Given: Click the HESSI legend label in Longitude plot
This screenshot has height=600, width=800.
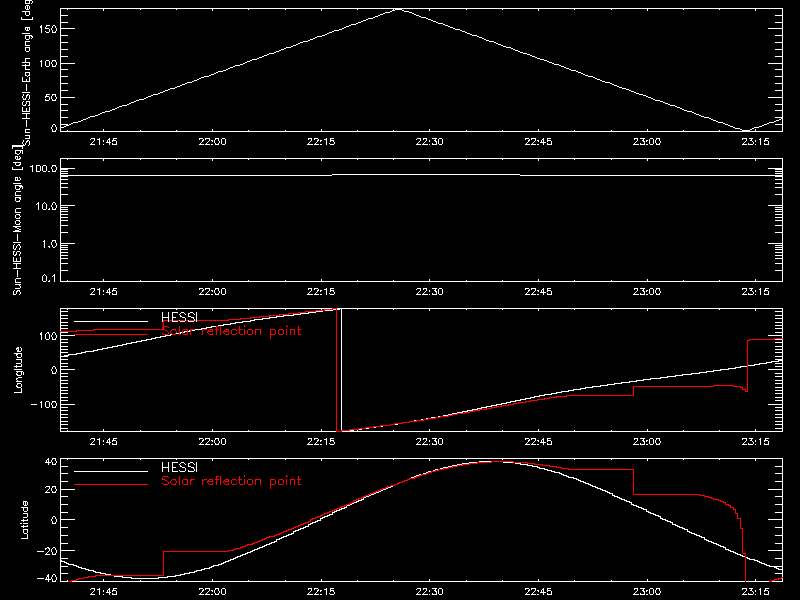Looking at the screenshot, I should point(179,317).
